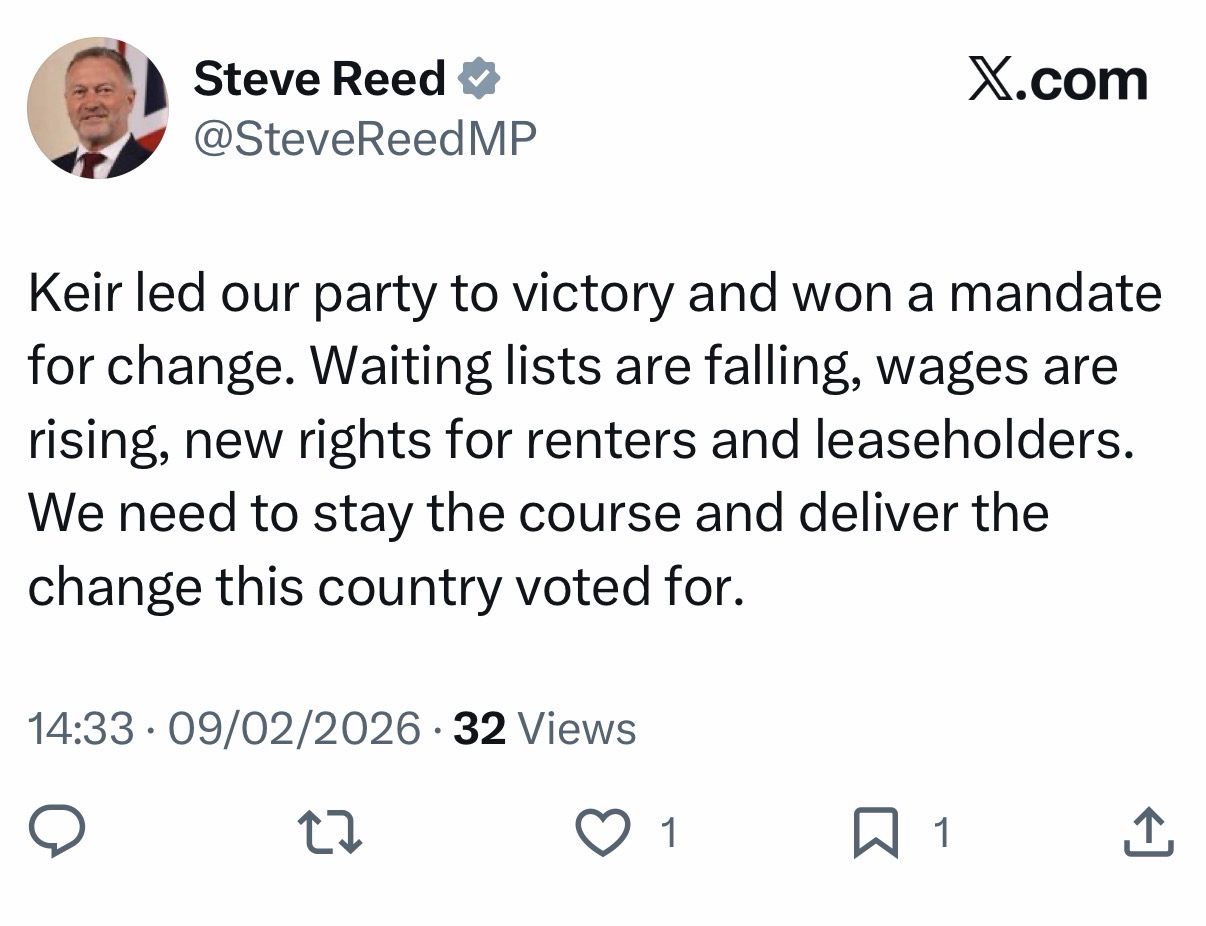Click the X logo in the X.com watermark

point(991,80)
